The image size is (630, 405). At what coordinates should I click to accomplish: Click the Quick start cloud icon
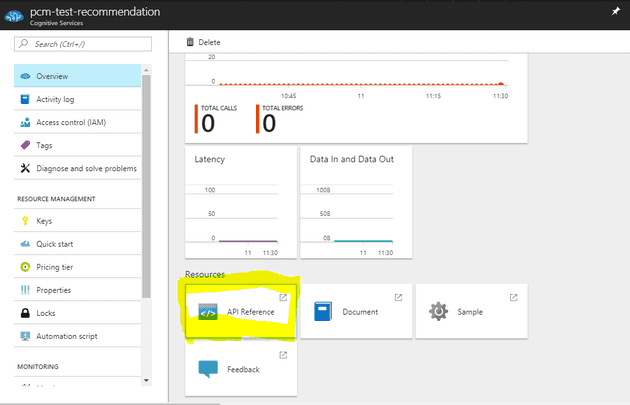(x=25, y=243)
